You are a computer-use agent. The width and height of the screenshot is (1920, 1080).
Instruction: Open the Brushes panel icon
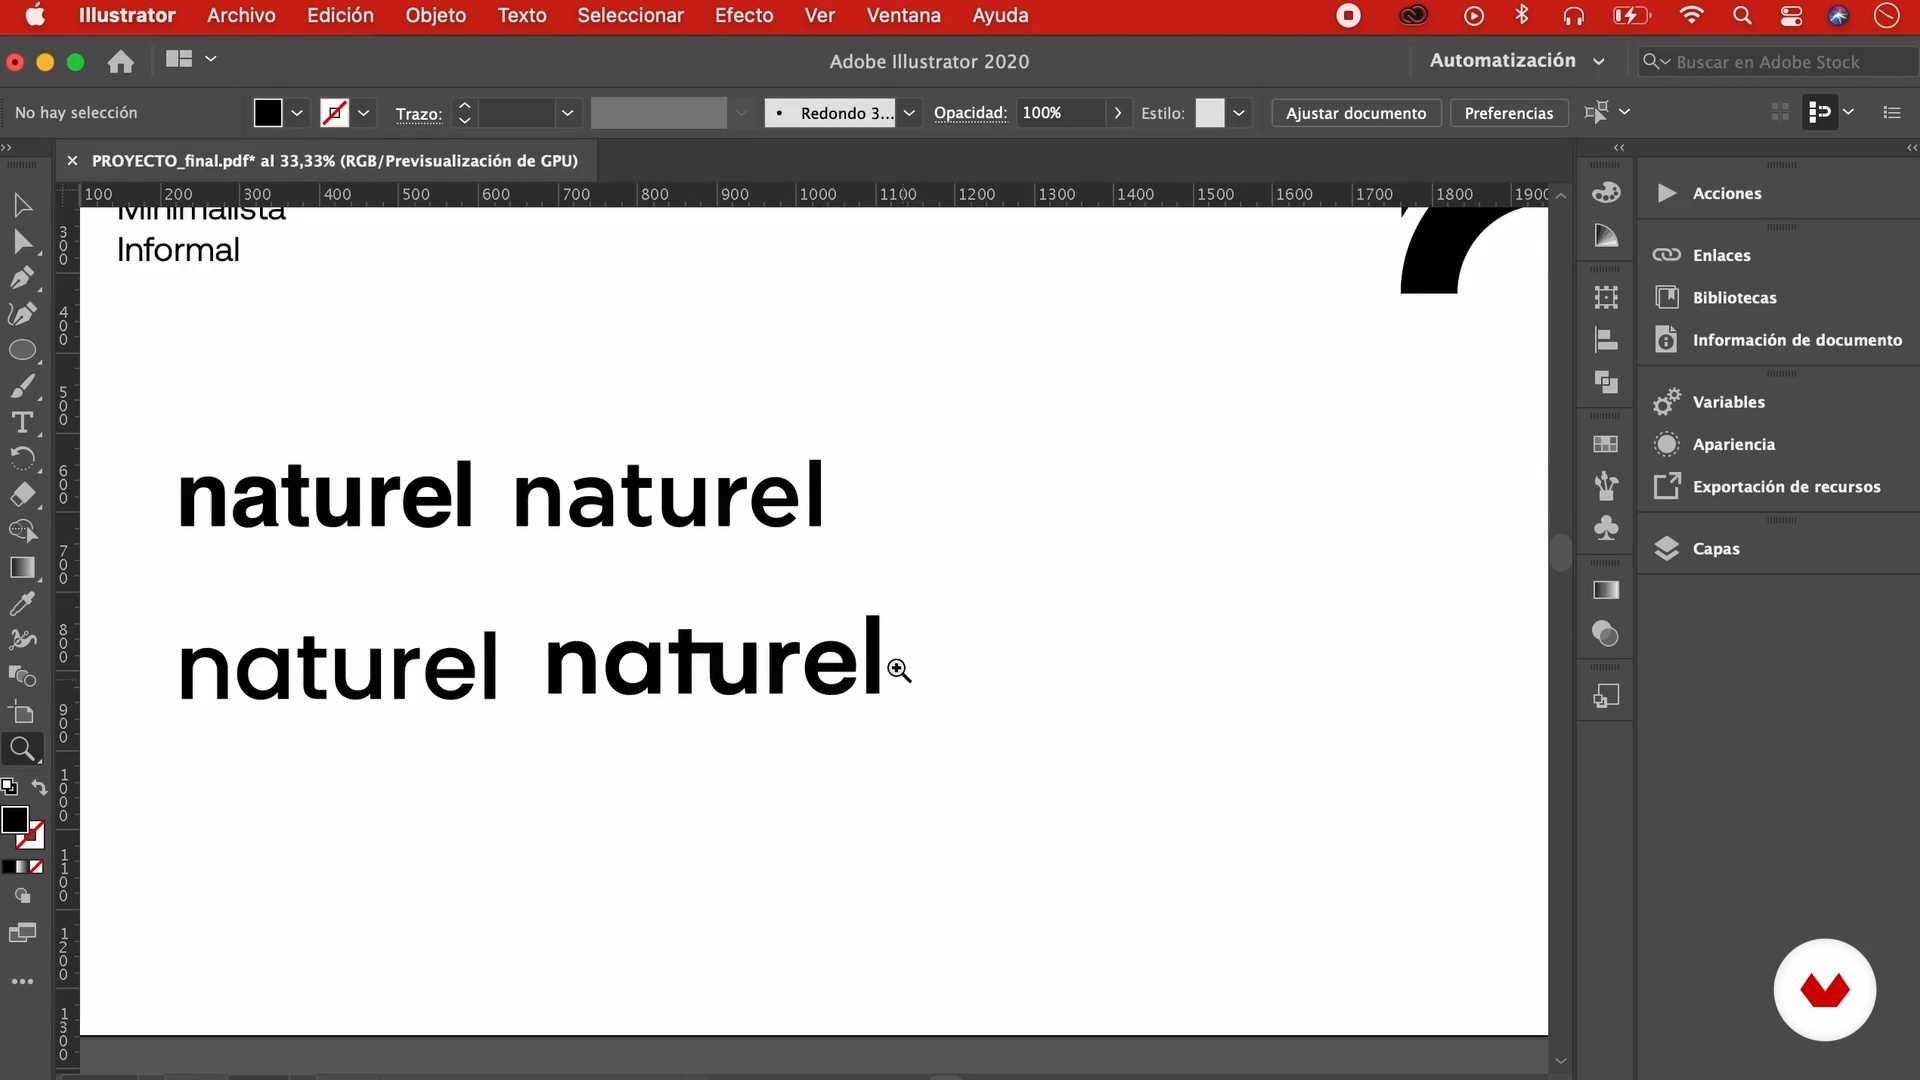[1606, 486]
